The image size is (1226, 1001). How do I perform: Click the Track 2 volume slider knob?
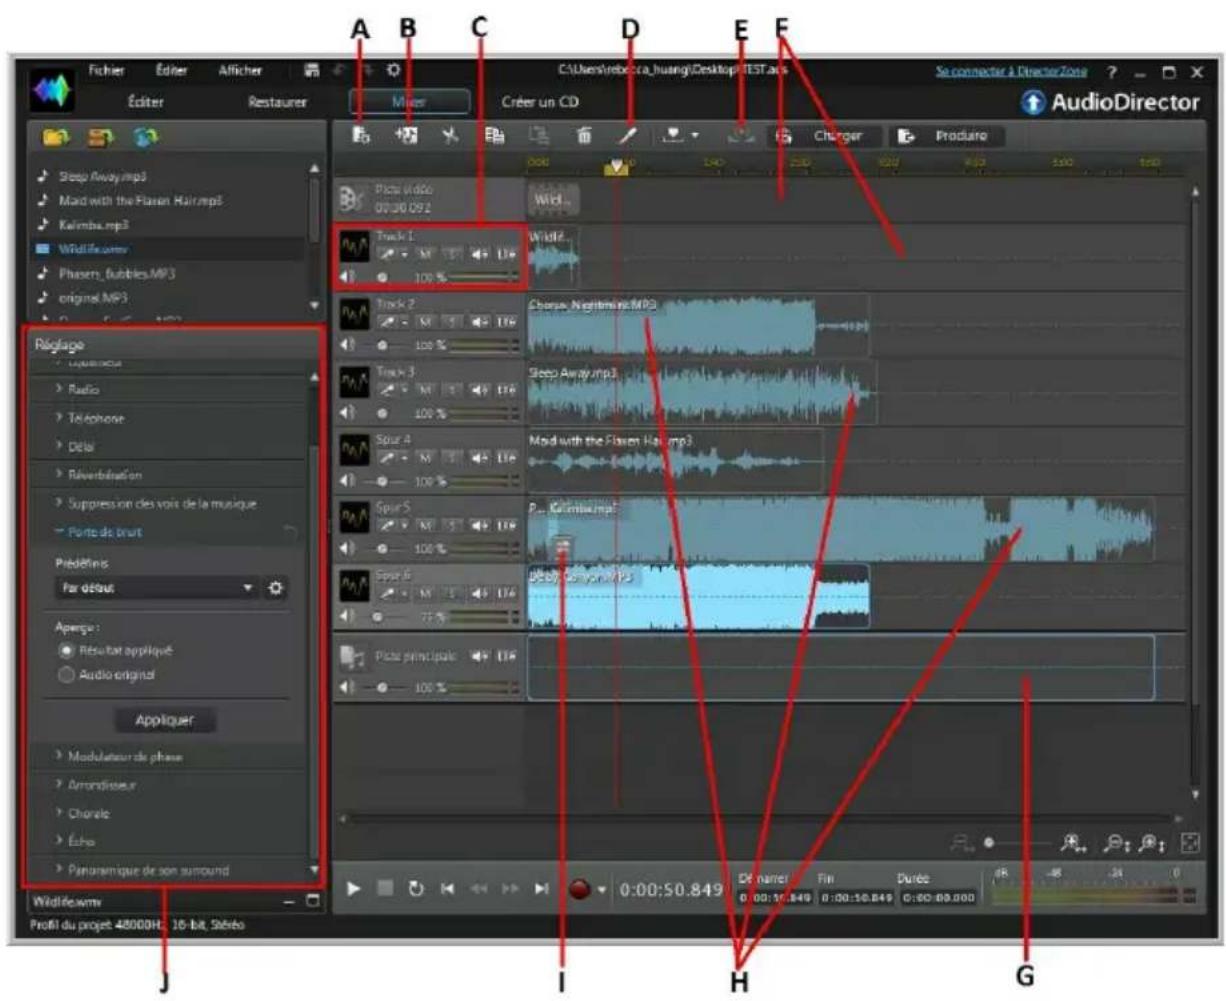coord(382,345)
